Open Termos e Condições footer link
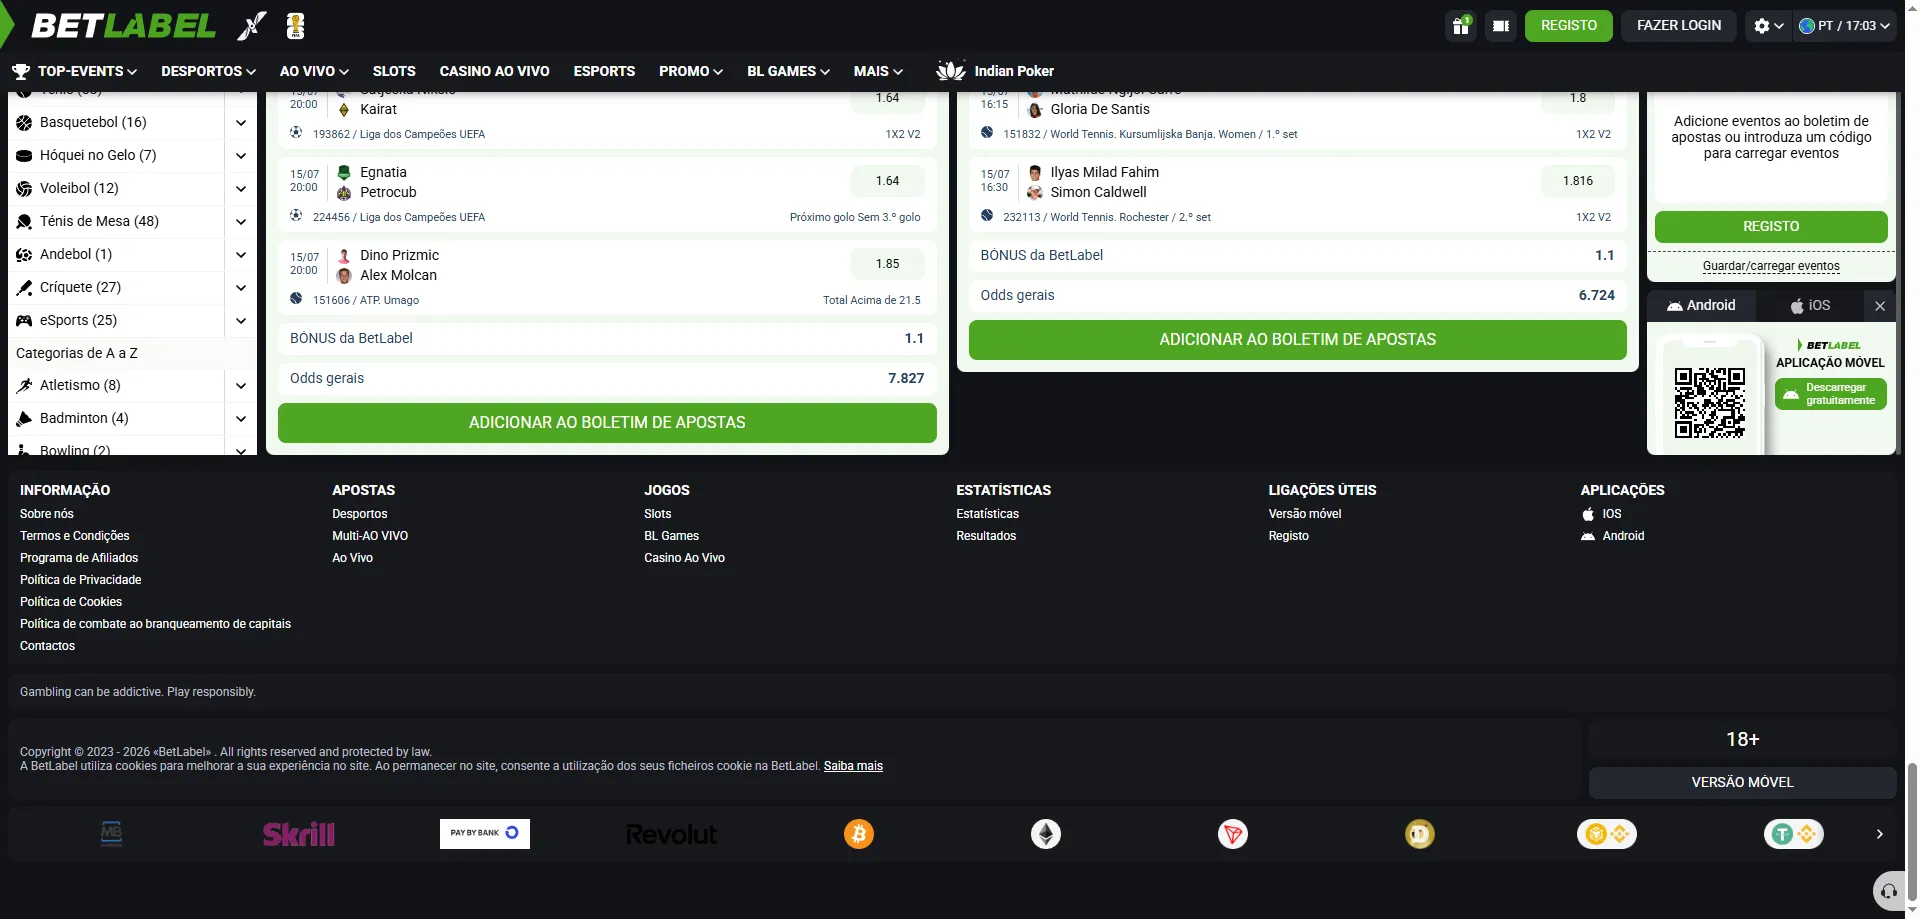The image size is (1920, 919). point(75,536)
